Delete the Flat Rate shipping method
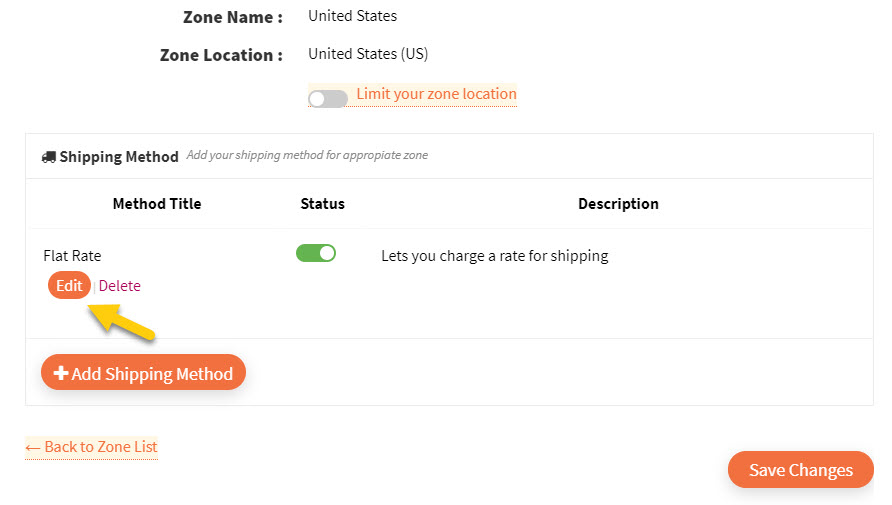 pos(119,285)
